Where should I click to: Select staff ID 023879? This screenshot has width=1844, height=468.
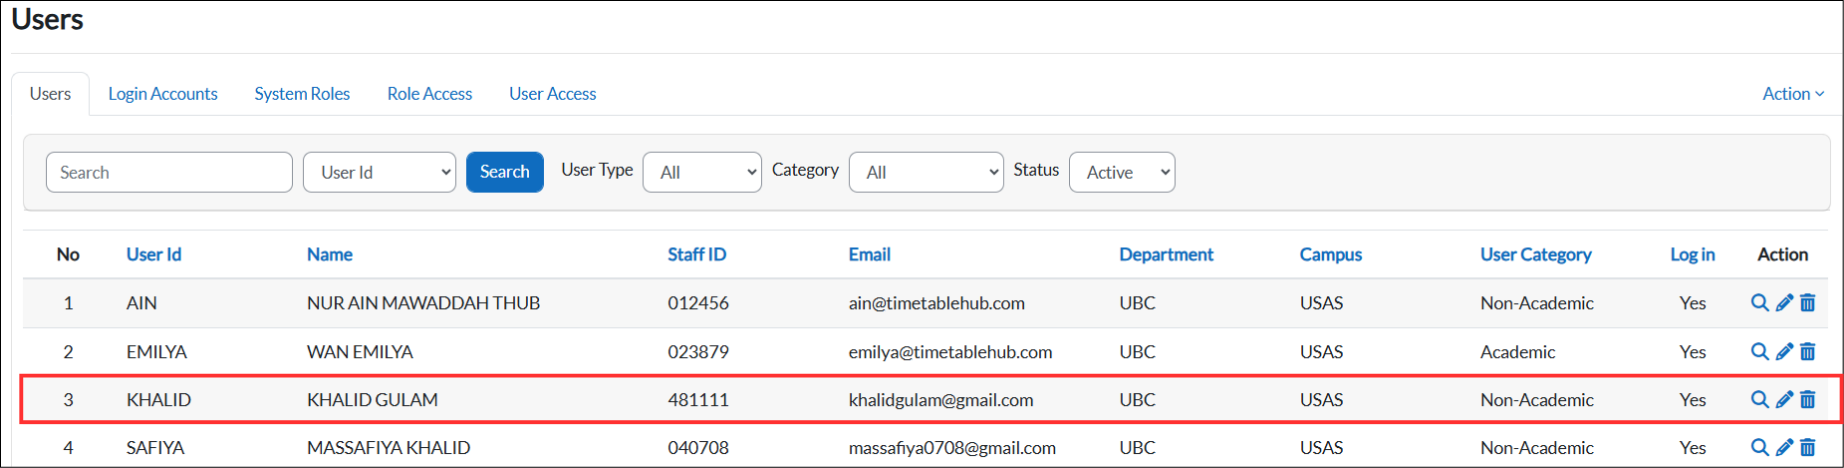pyautogui.click(x=698, y=352)
